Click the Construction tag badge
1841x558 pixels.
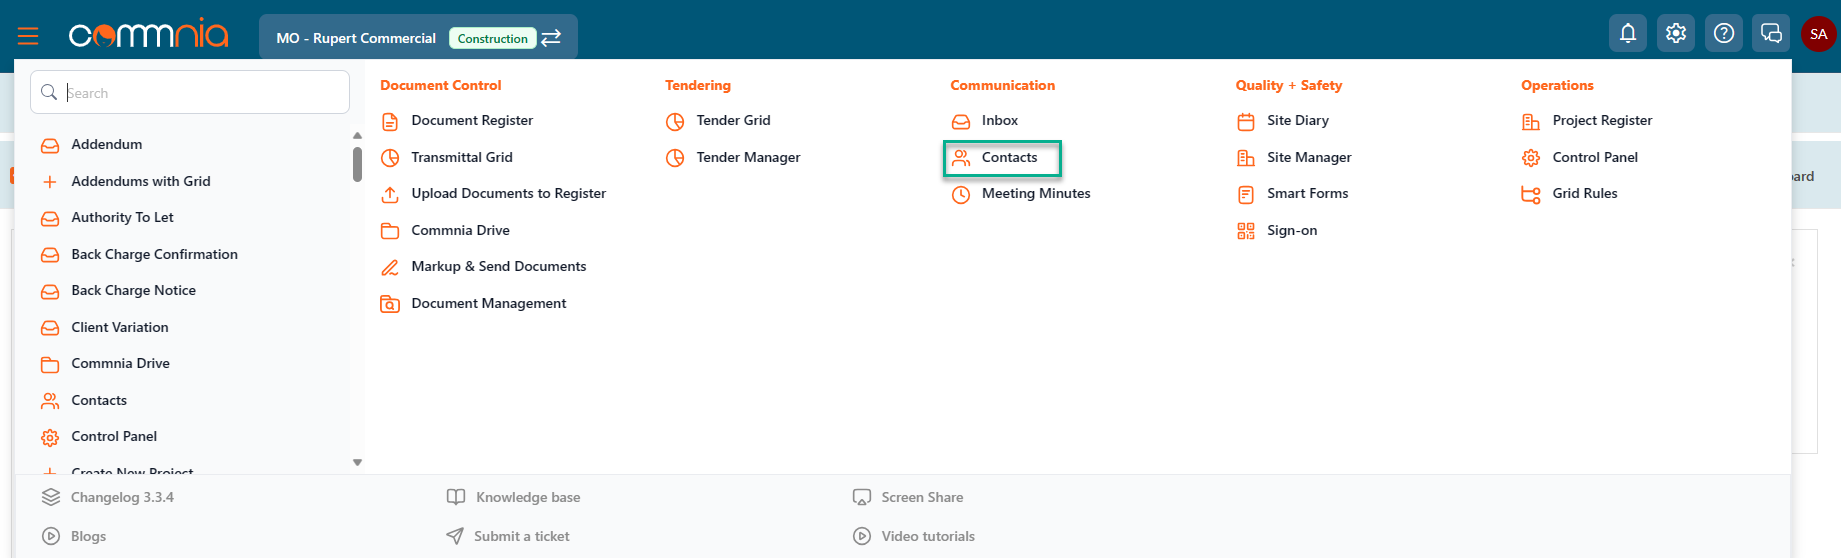pyautogui.click(x=492, y=38)
